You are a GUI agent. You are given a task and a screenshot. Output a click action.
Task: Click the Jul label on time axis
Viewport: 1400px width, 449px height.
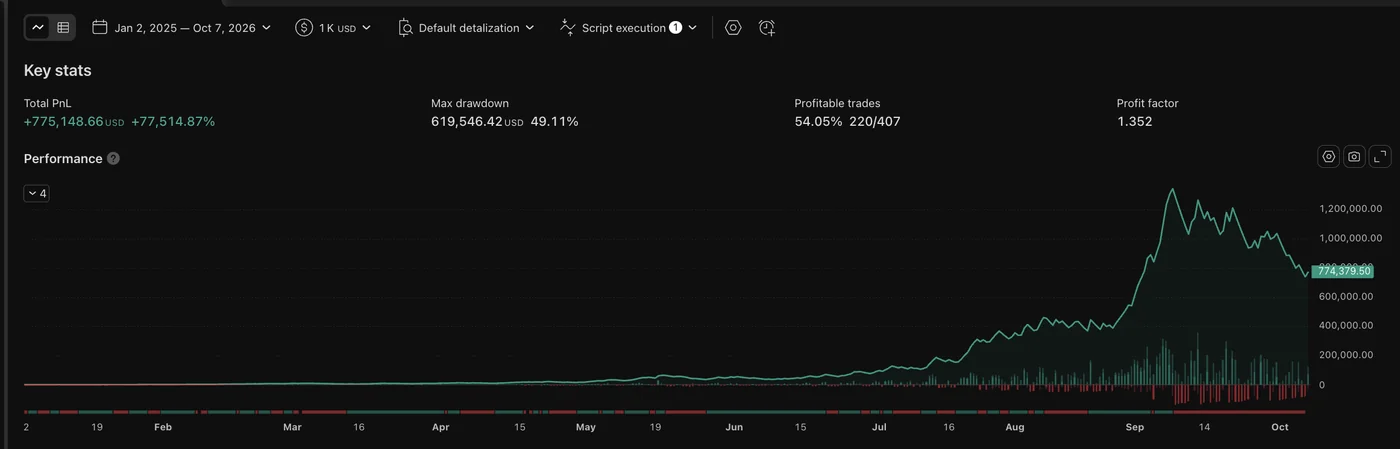tap(879, 427)
